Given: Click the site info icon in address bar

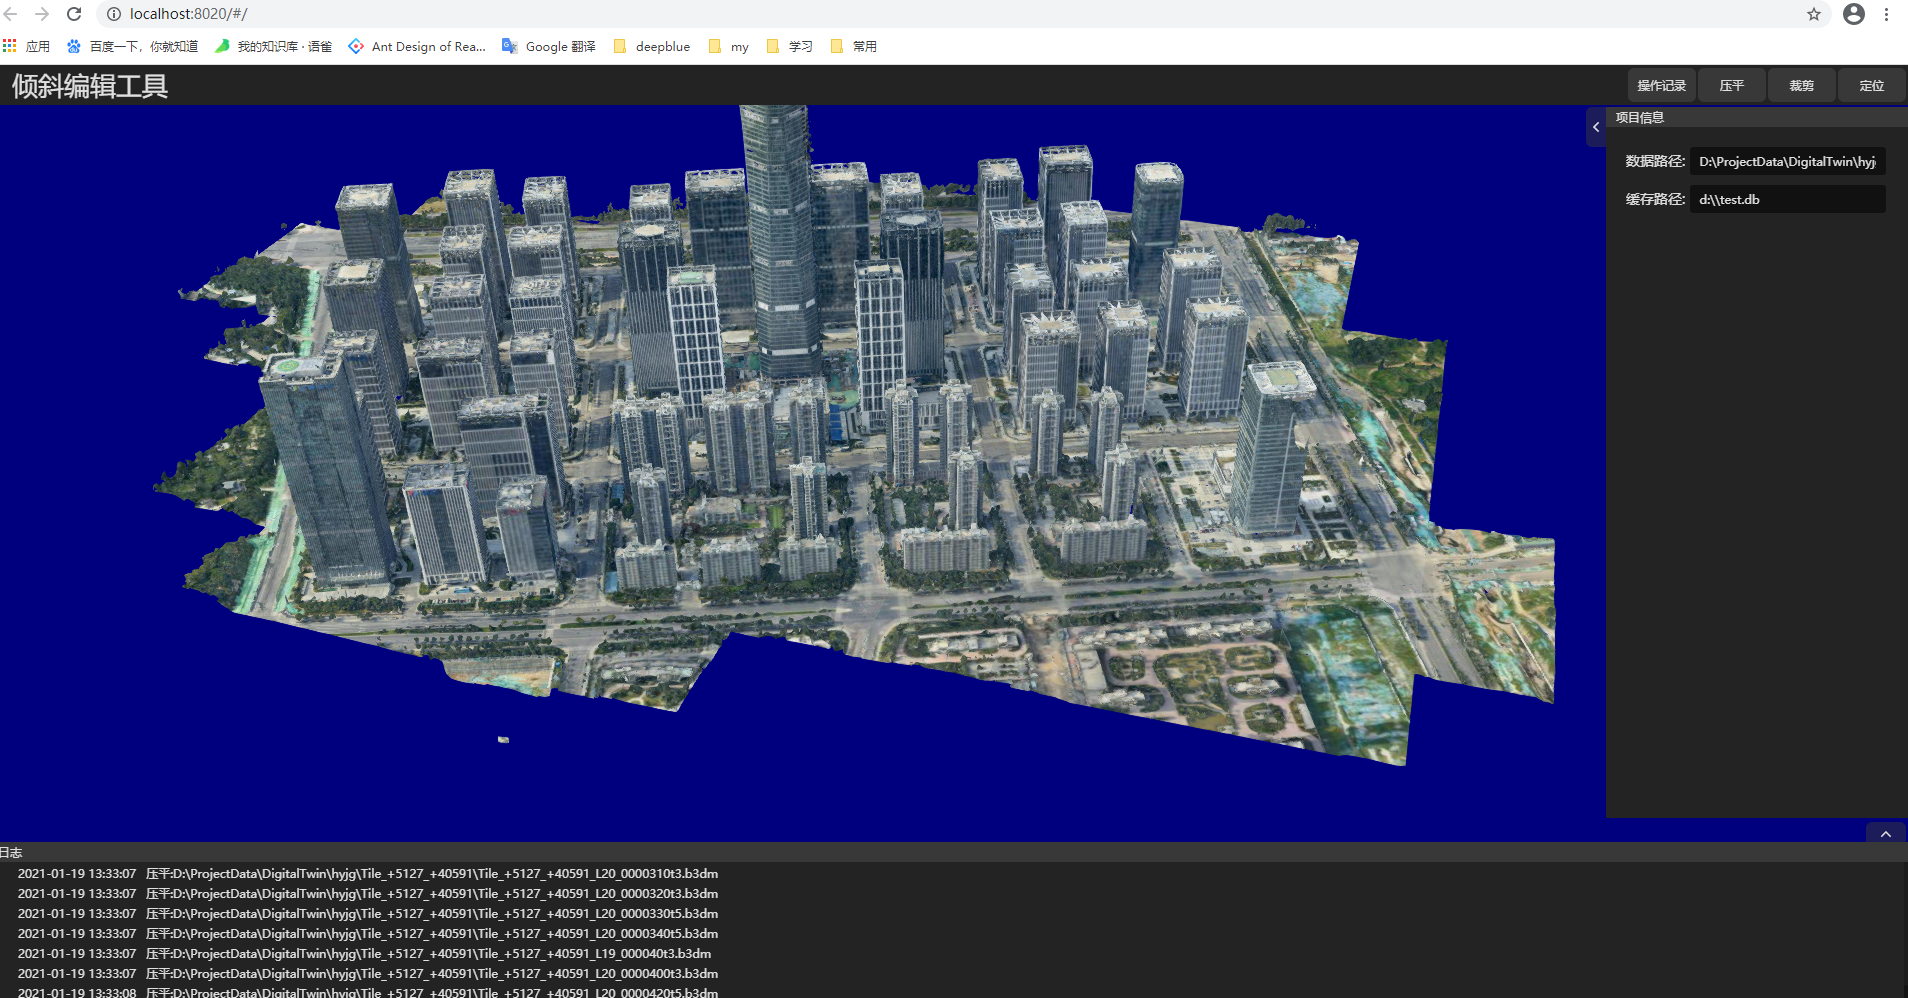Looking at the screenshot, I should 114,14.
